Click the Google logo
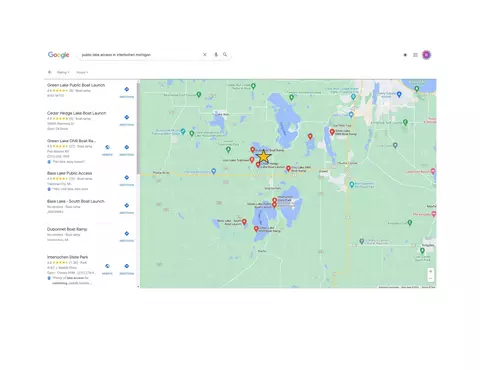The width and height of the screenshot is (480, 370). pos(59,55)
